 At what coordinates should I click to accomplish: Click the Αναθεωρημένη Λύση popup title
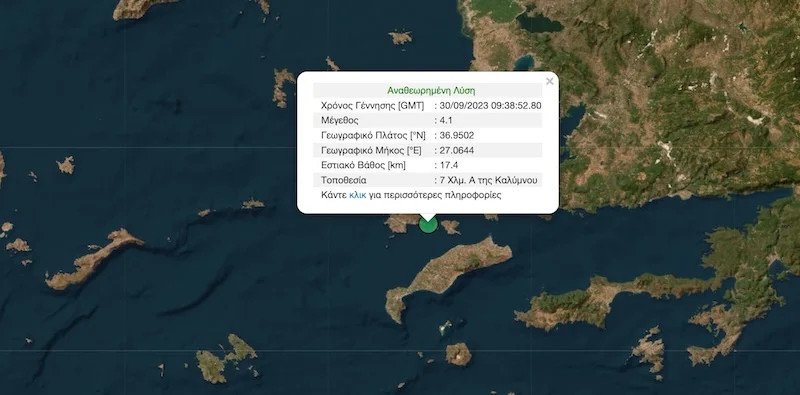tap(431, 91)
